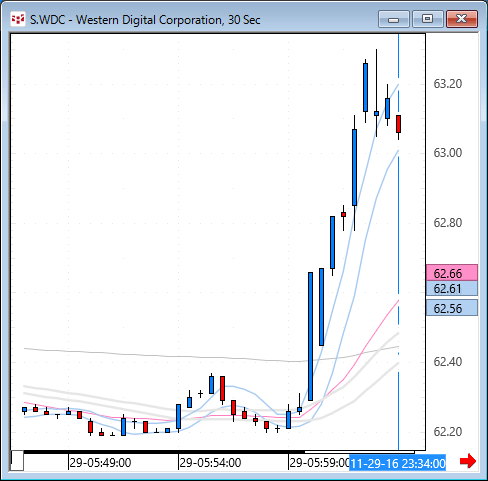Click the horizontal chart scrollbar
Image resolution: width=488 pixels, height=481 pixels.
219,452
